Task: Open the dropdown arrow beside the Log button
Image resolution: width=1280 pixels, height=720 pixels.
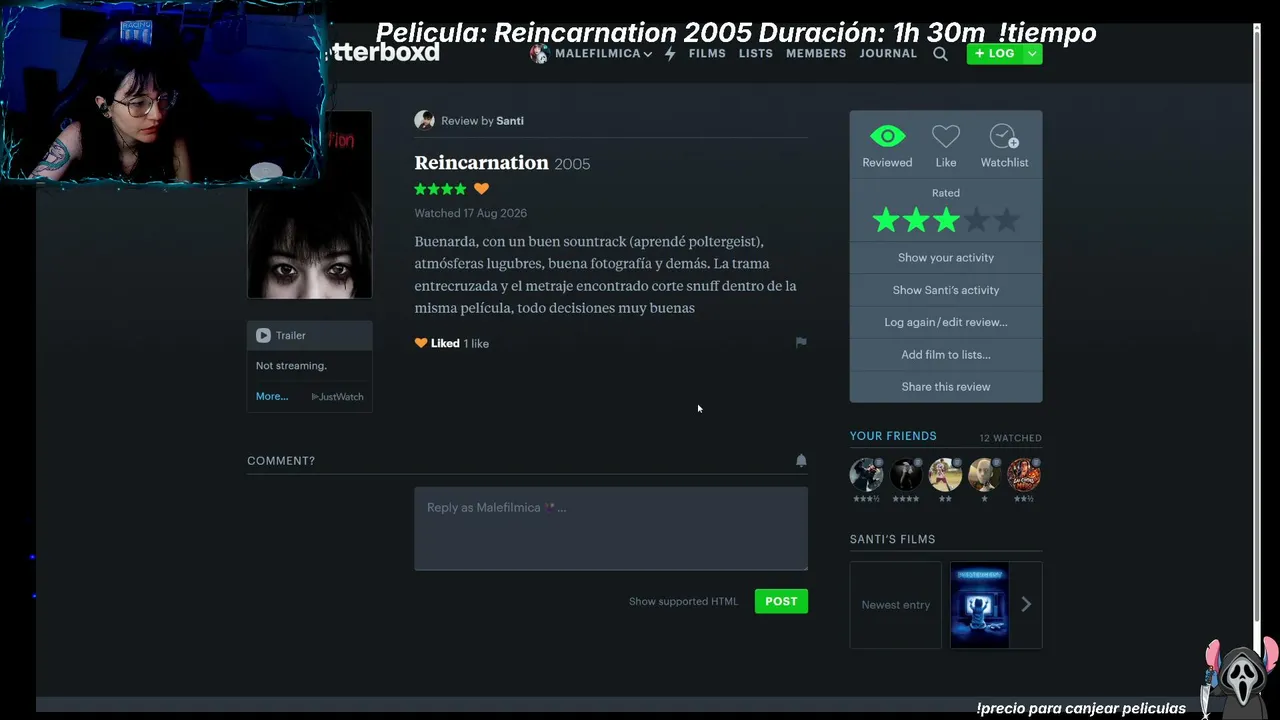Action: (x=1032, y=54)
